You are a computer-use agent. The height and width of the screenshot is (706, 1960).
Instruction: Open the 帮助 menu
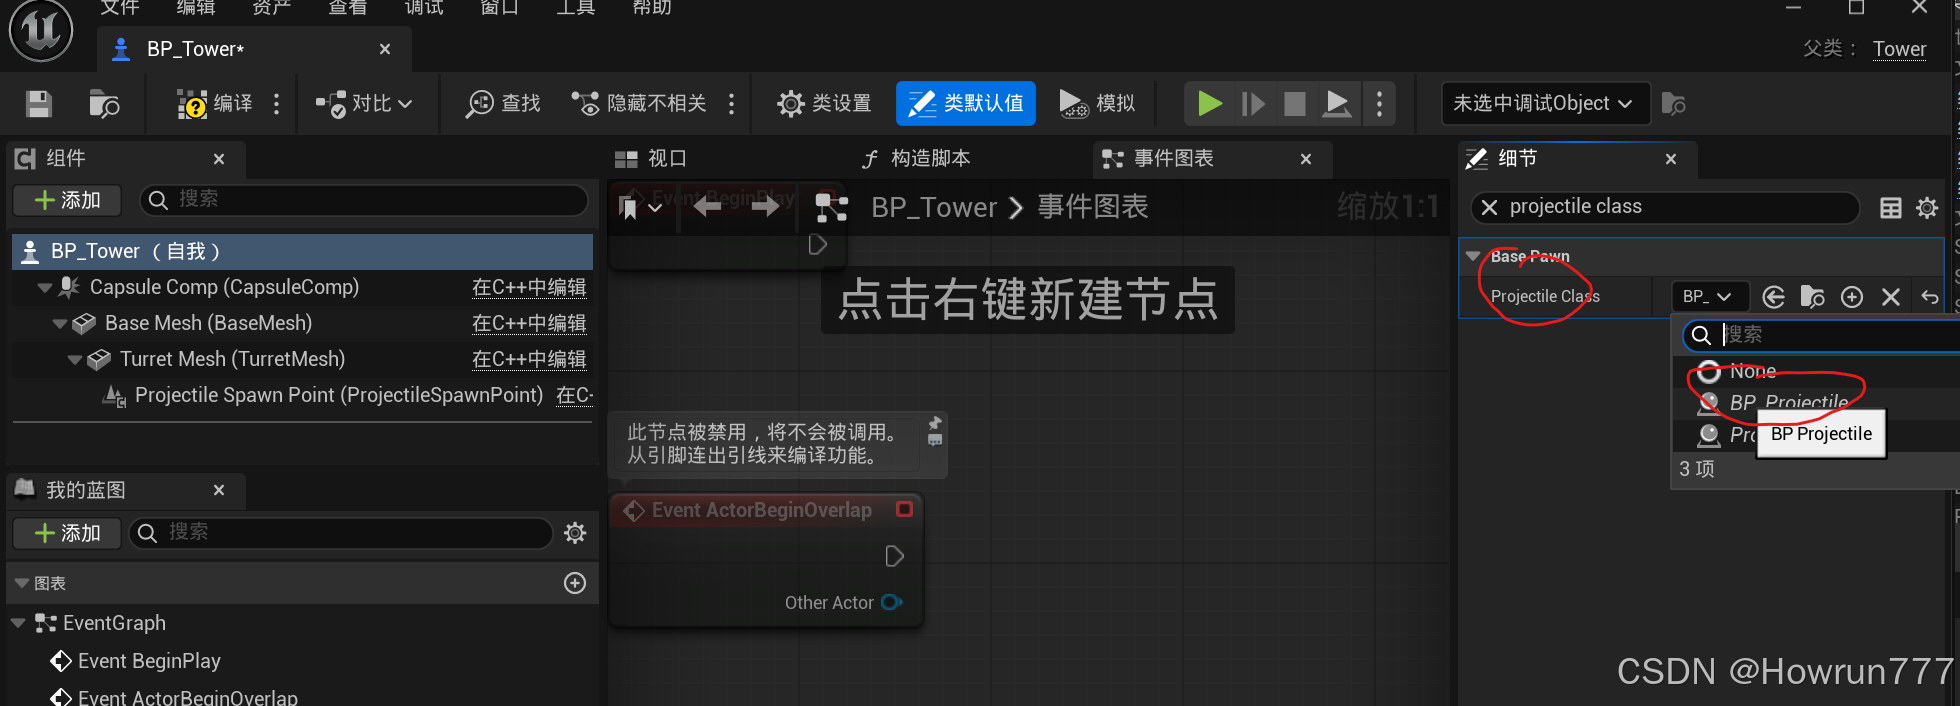(652, 8)
